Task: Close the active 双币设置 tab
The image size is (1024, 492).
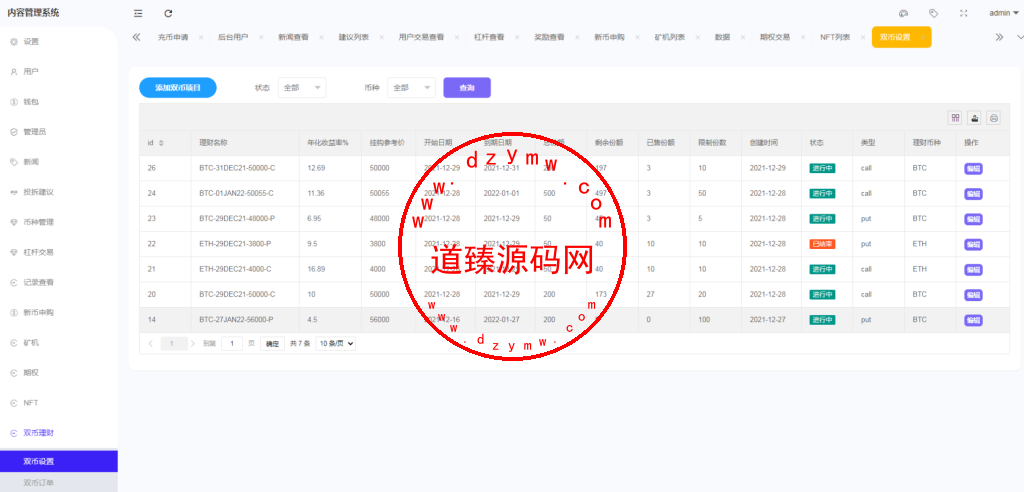Action: pyautogui.click(x=922, y=37)
